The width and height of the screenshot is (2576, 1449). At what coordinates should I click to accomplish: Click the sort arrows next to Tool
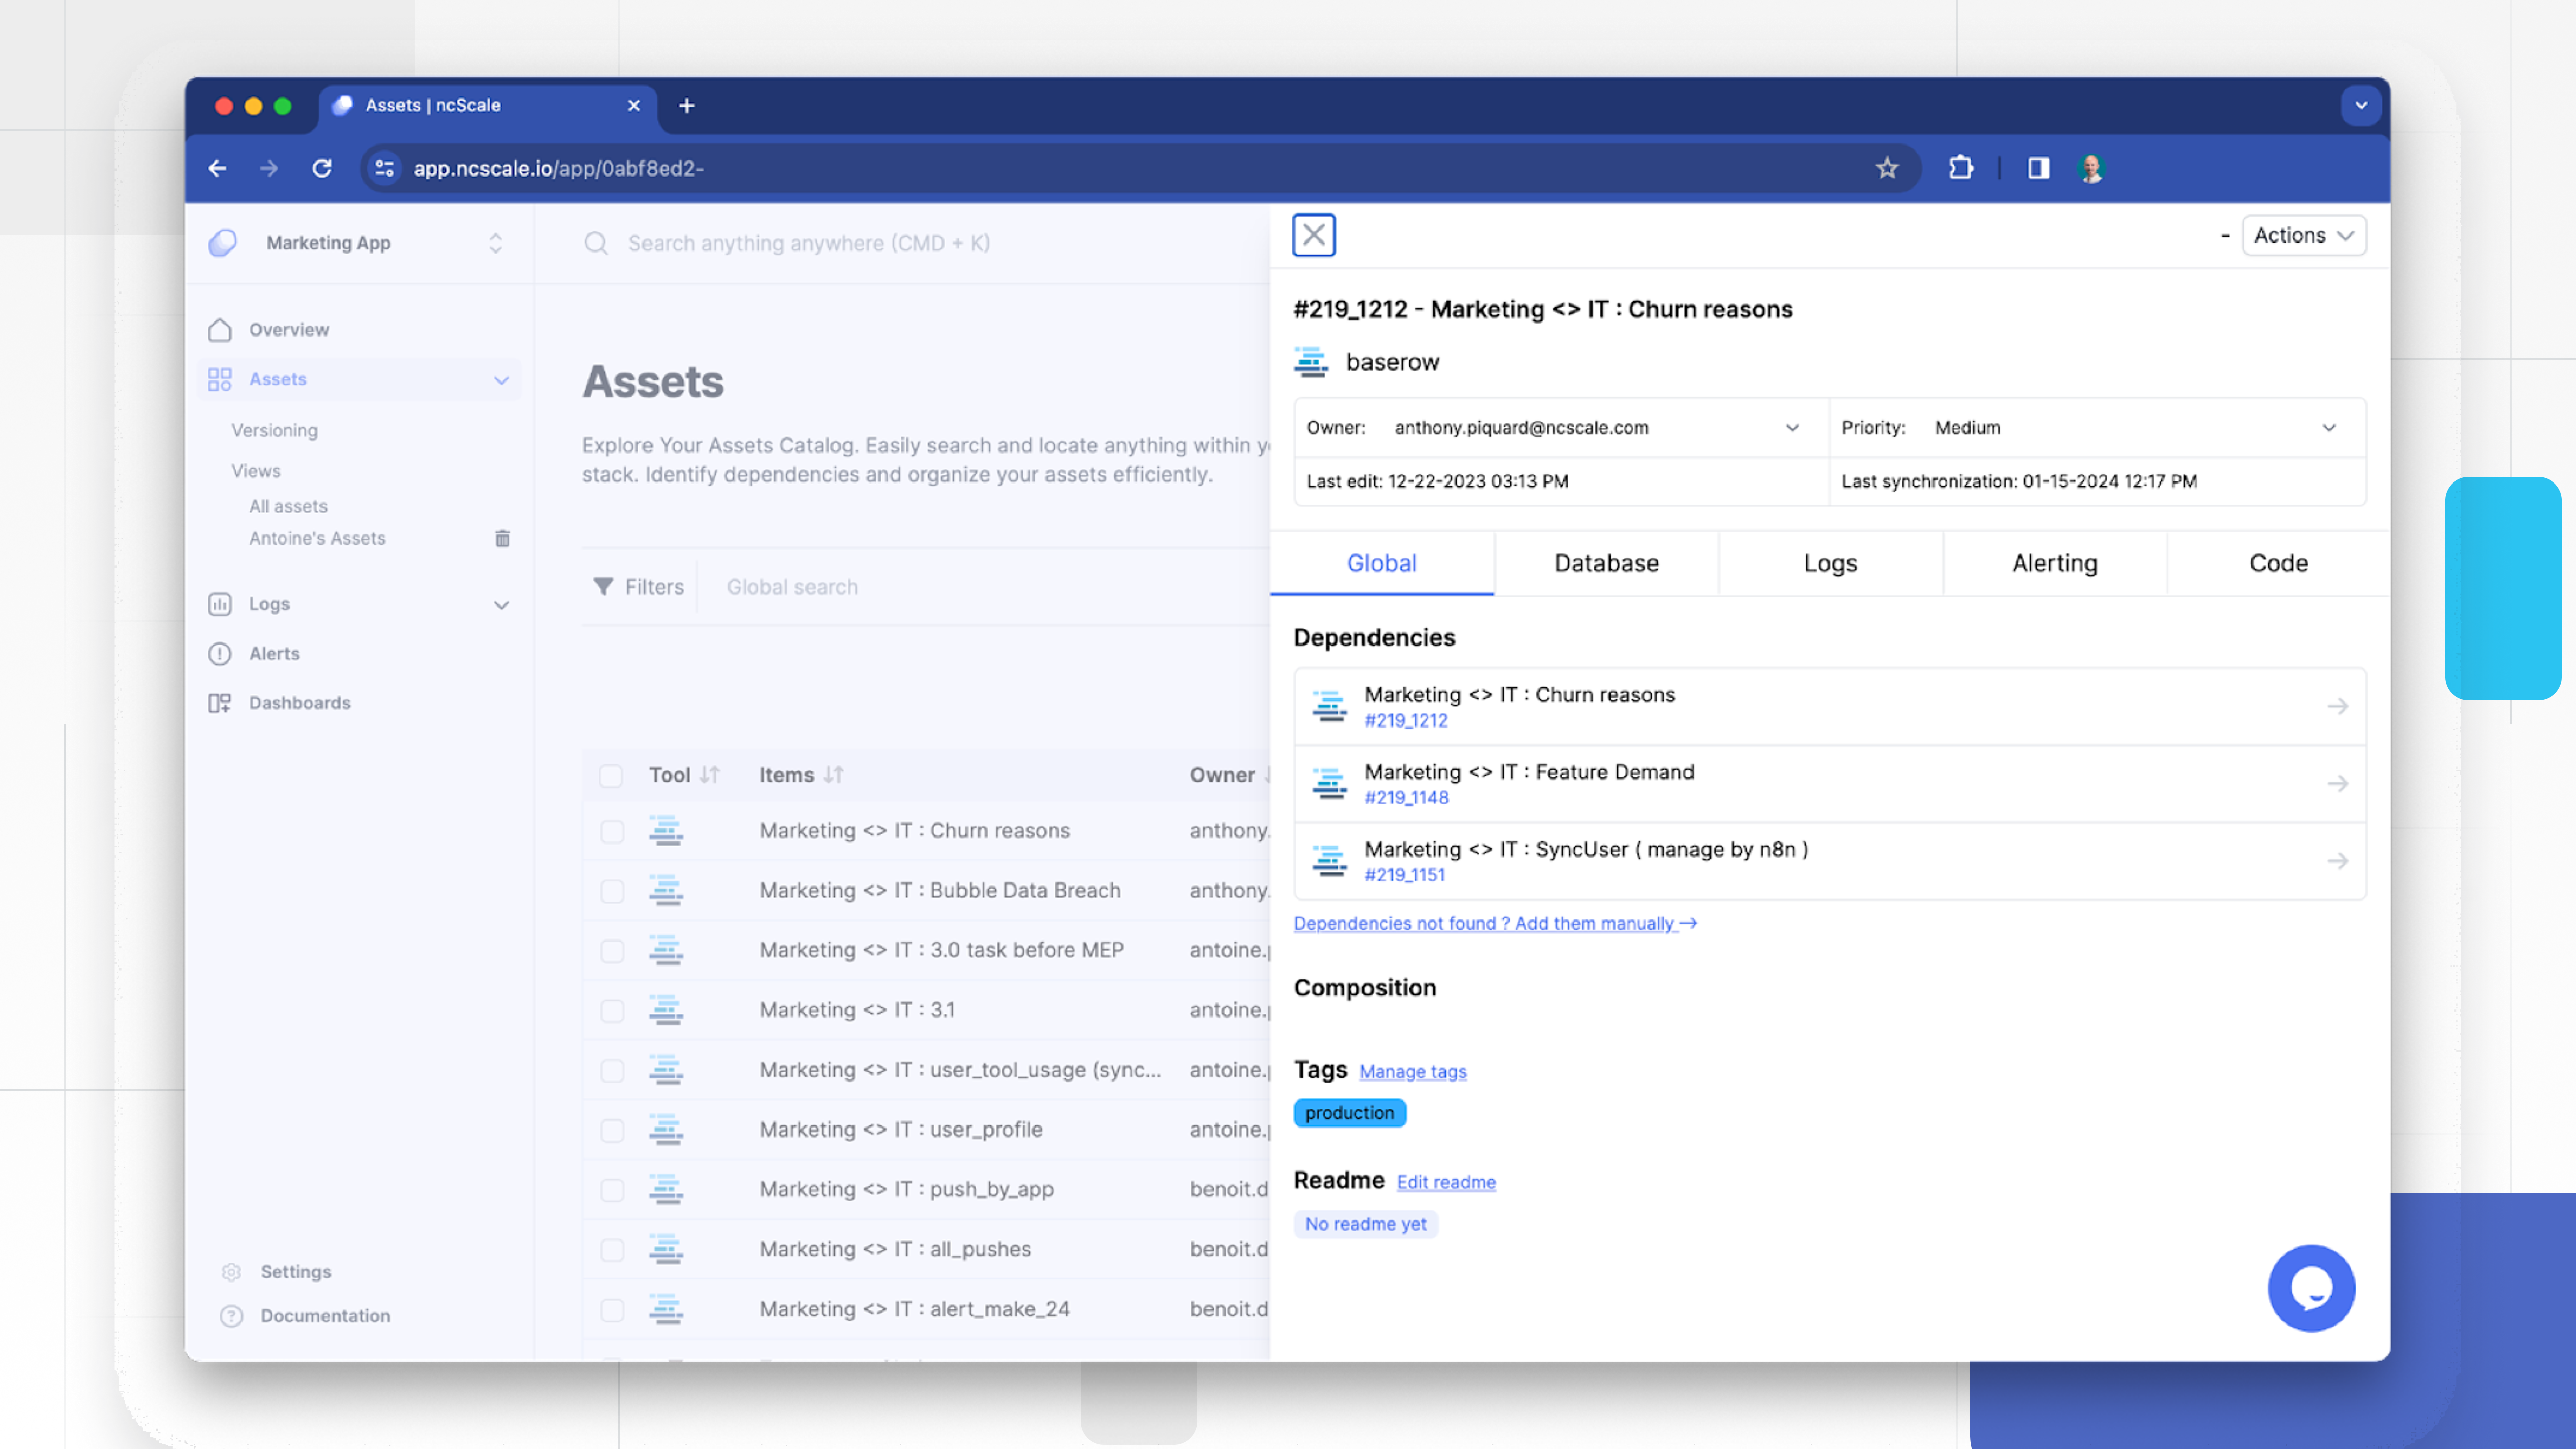point(710,775)
